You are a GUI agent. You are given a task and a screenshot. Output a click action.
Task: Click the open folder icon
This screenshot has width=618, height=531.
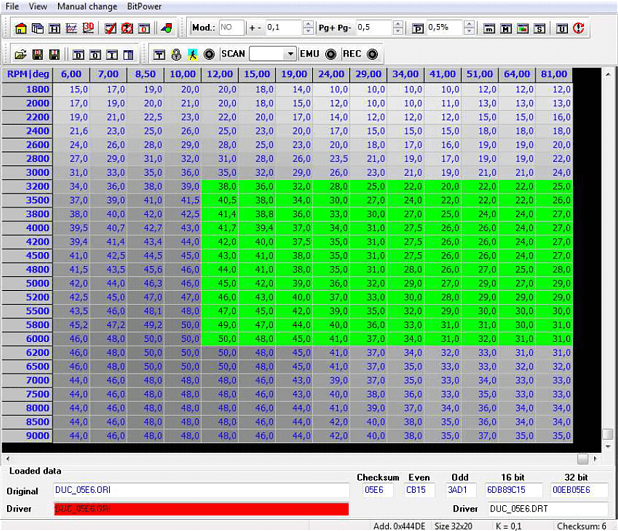[20, 53]
